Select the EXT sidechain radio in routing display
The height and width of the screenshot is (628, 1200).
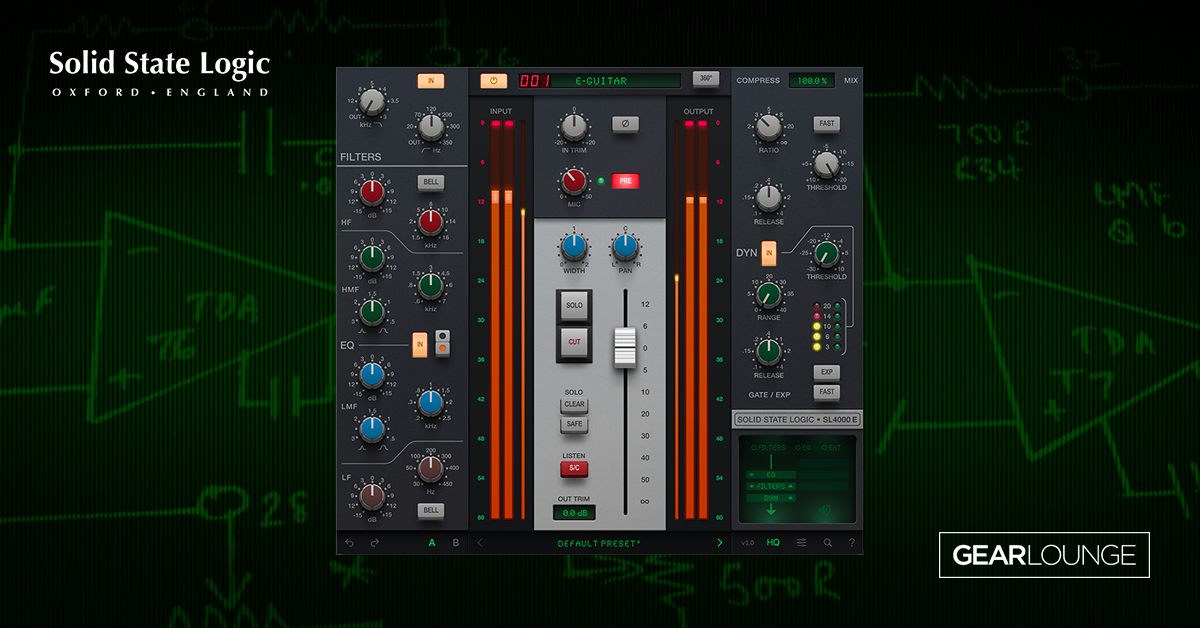tap(824, 448)
